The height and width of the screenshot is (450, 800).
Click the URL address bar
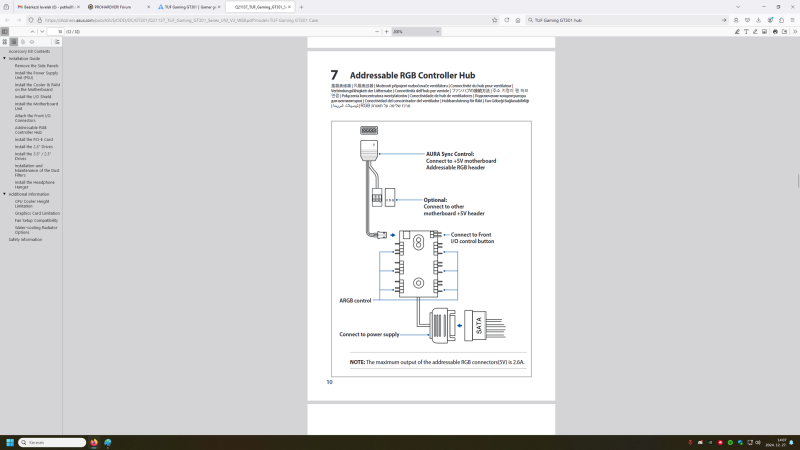coord(265,20)
